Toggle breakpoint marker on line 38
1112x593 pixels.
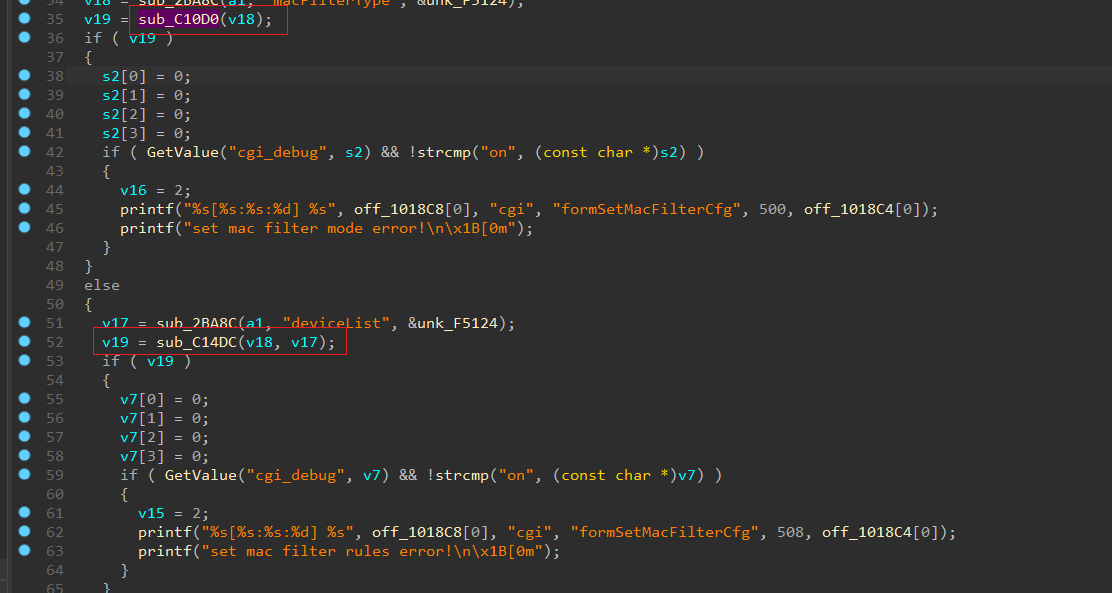coord(24,76)
